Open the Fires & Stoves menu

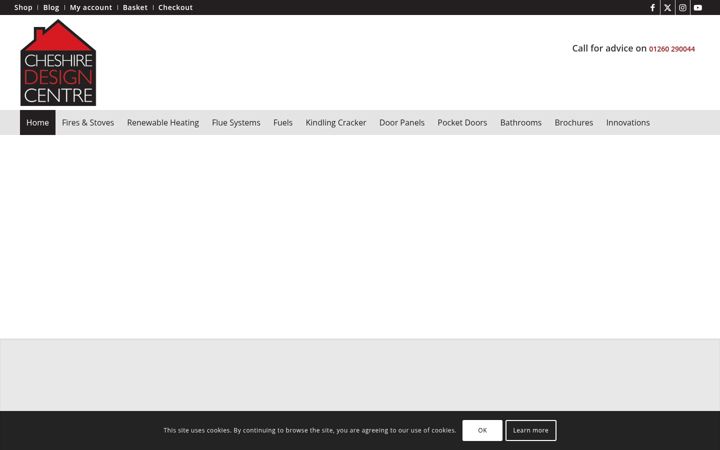click(x=88, y=123)
